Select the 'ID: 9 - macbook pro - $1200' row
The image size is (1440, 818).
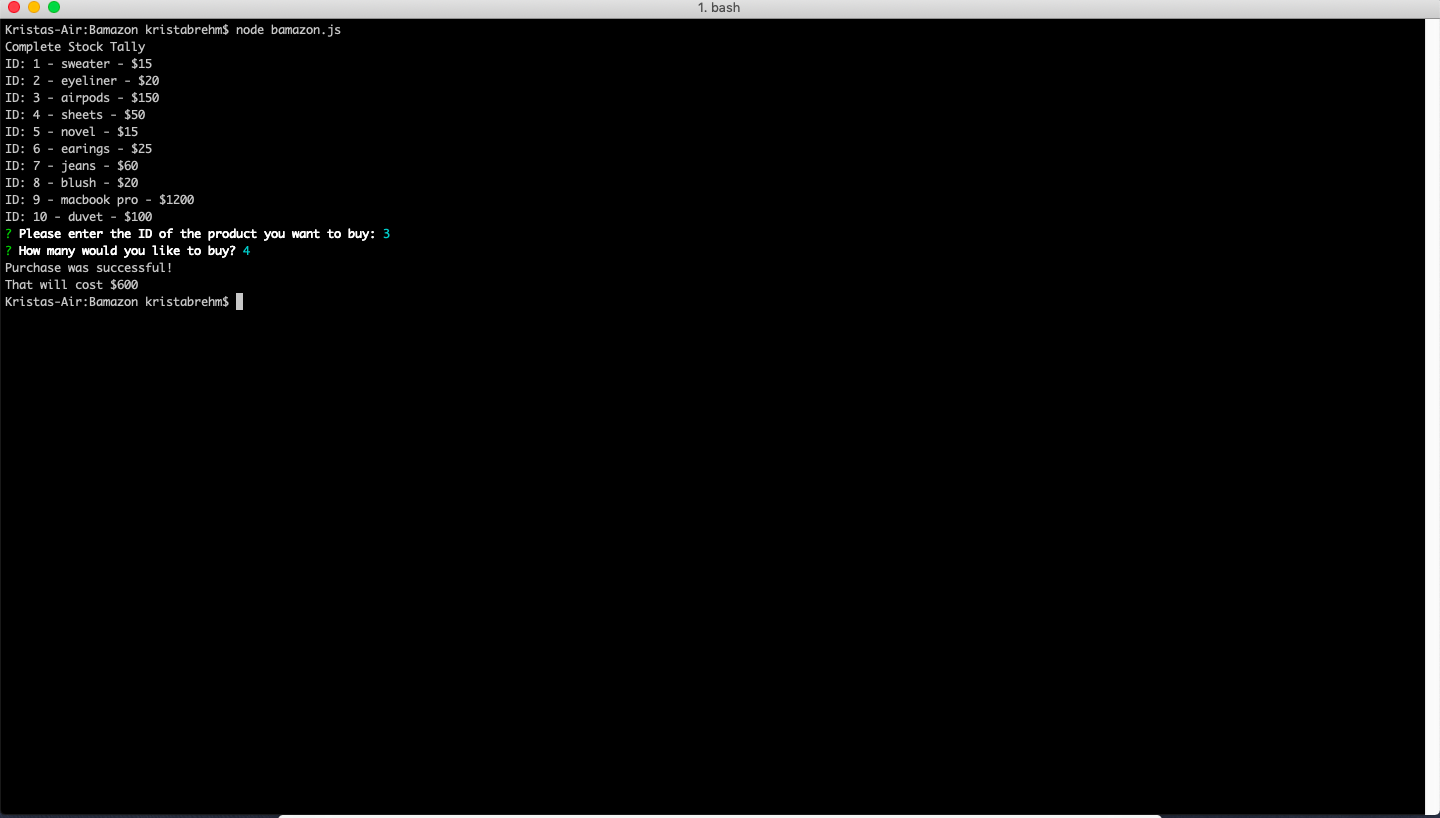coord(100,200)
